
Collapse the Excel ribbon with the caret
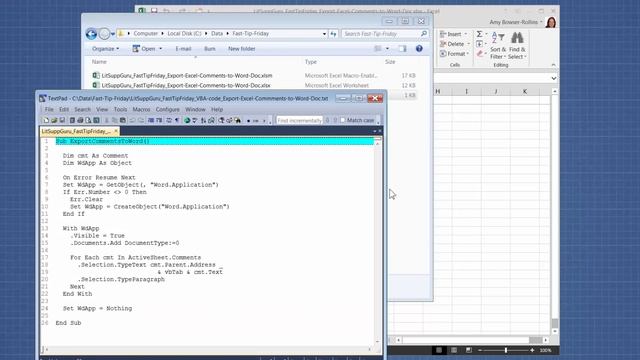coord(553,65)
